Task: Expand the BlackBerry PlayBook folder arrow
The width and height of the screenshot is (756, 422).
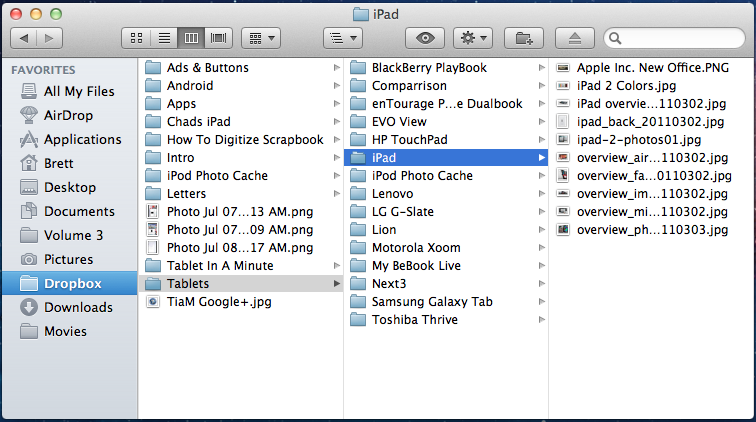Action: pos(541,68)
